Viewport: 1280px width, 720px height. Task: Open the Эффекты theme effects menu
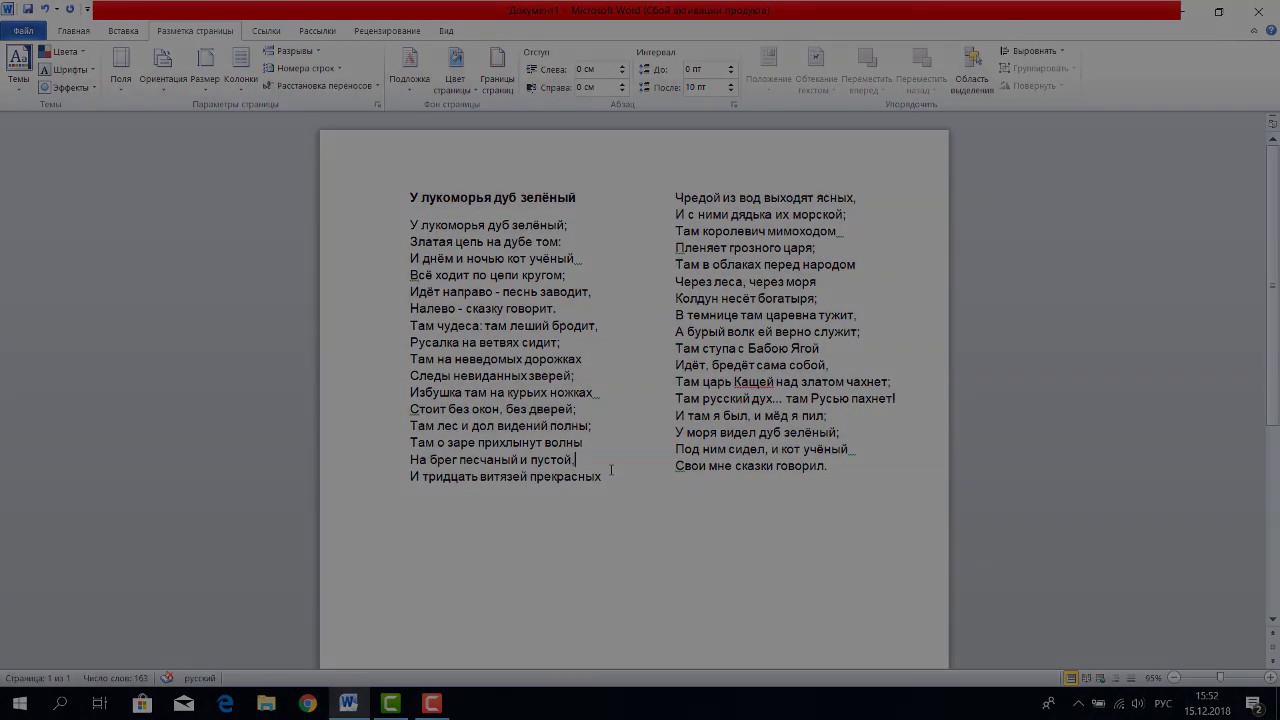[68, 87]
